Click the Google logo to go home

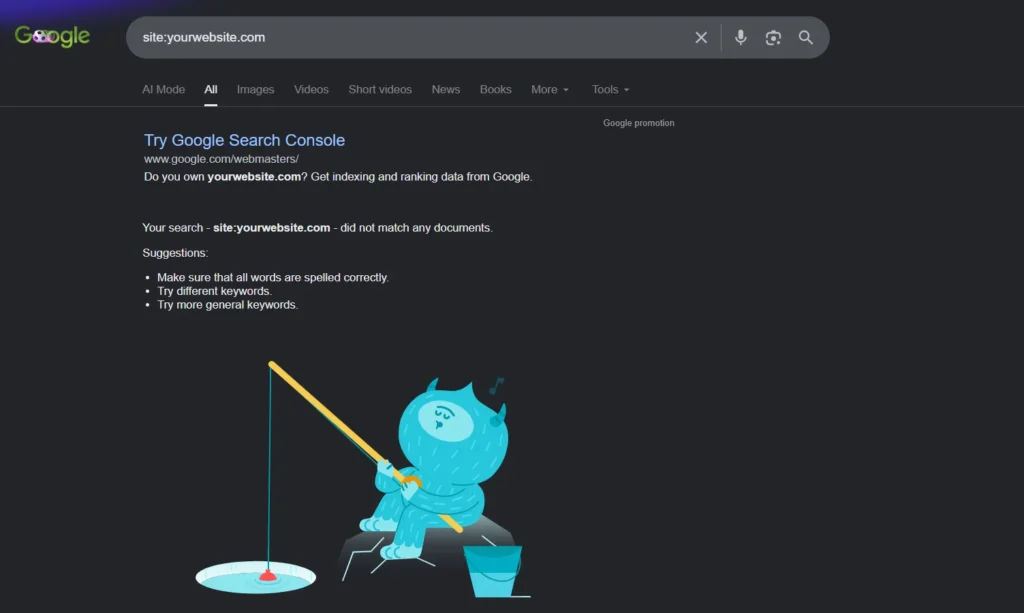point(52,37)
